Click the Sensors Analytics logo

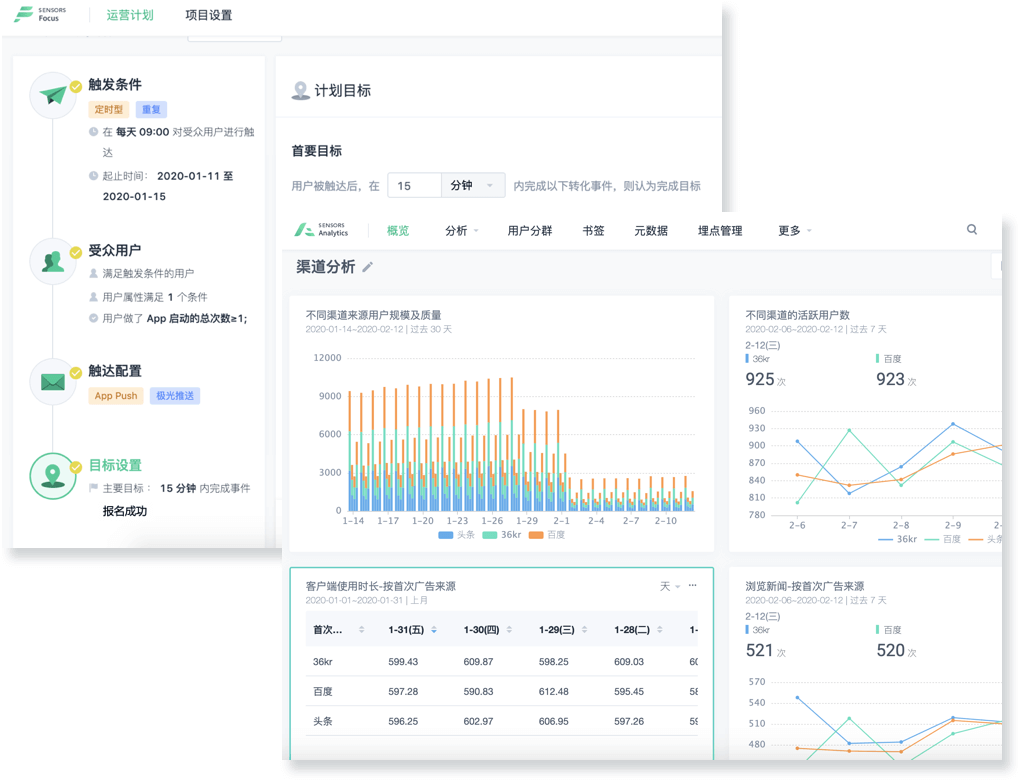click(322, 230)
